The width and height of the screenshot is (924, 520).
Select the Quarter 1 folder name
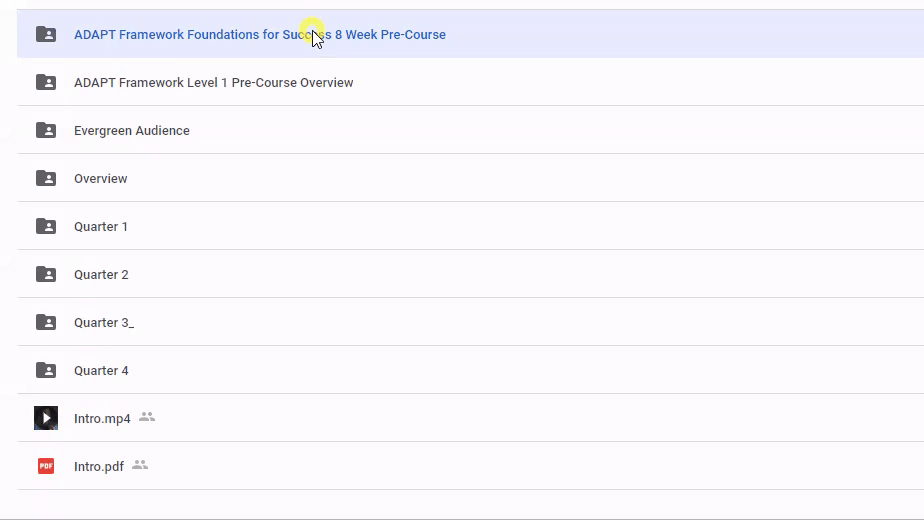pyautogui.click(x=101, y=227)
